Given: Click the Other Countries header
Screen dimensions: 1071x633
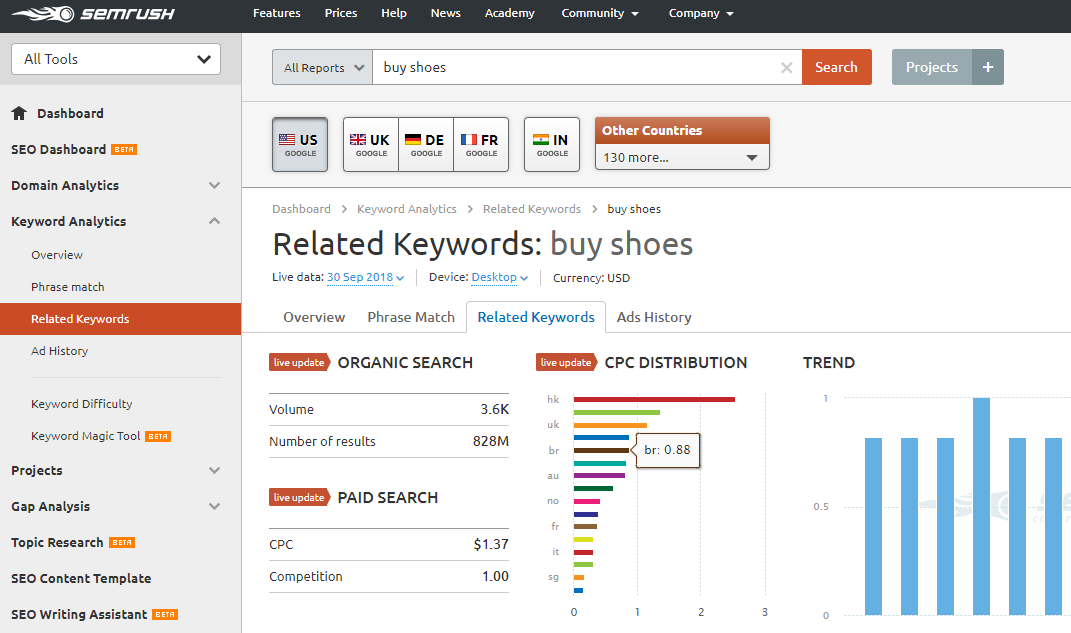Looking at the screenshot, I should tap(682, 130).
